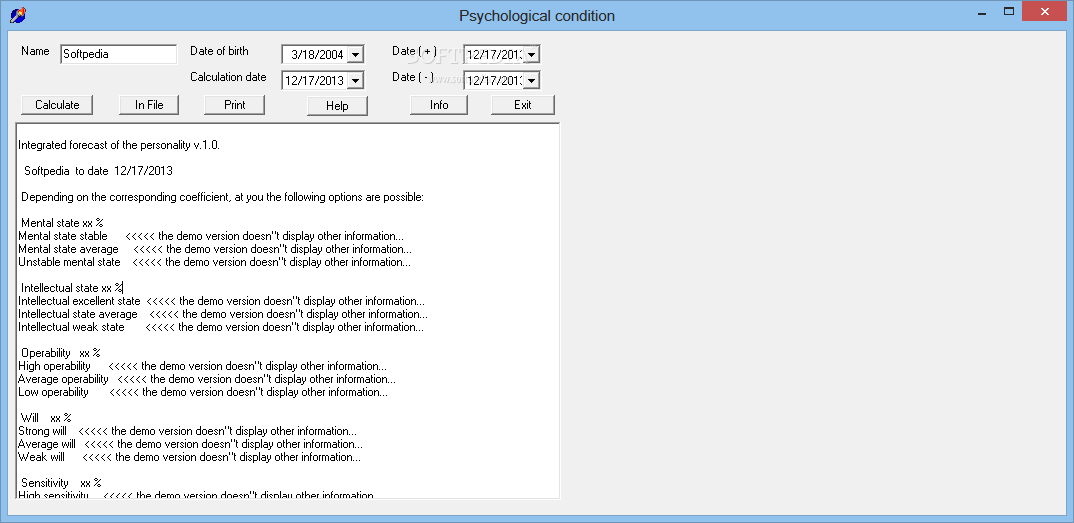Click the 'Operability xx %' heading
Viewport: 1074px width, 523px height.
[61, 353]
